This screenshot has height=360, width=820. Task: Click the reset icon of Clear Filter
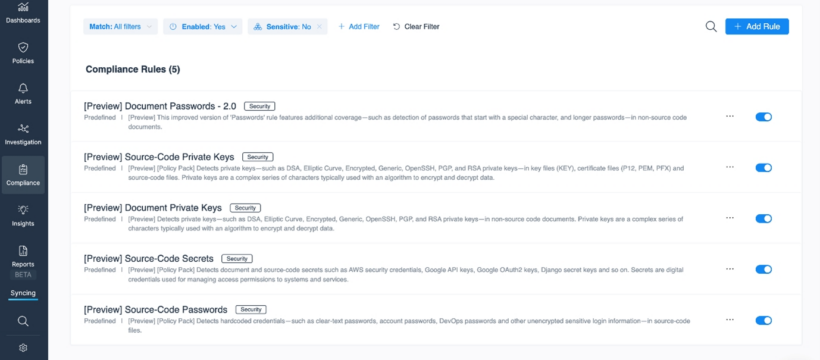396,27
